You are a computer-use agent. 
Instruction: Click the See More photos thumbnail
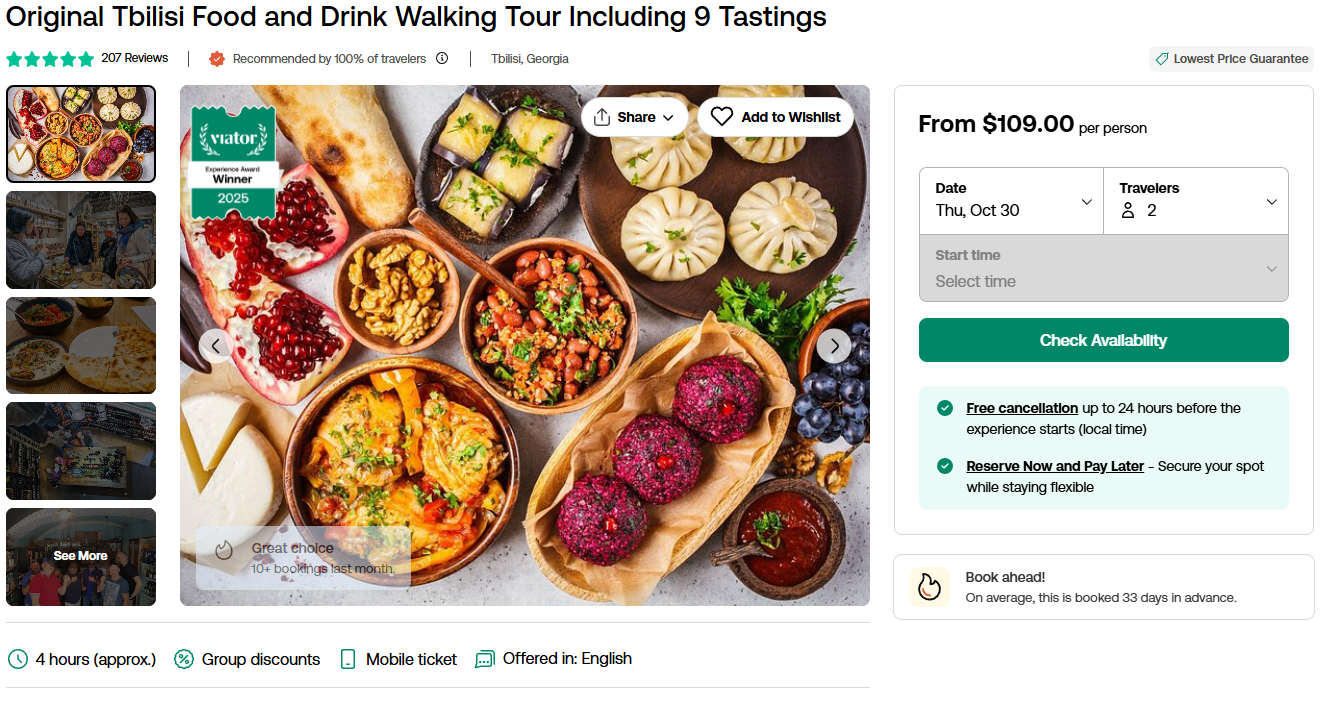tap(81, 556)
